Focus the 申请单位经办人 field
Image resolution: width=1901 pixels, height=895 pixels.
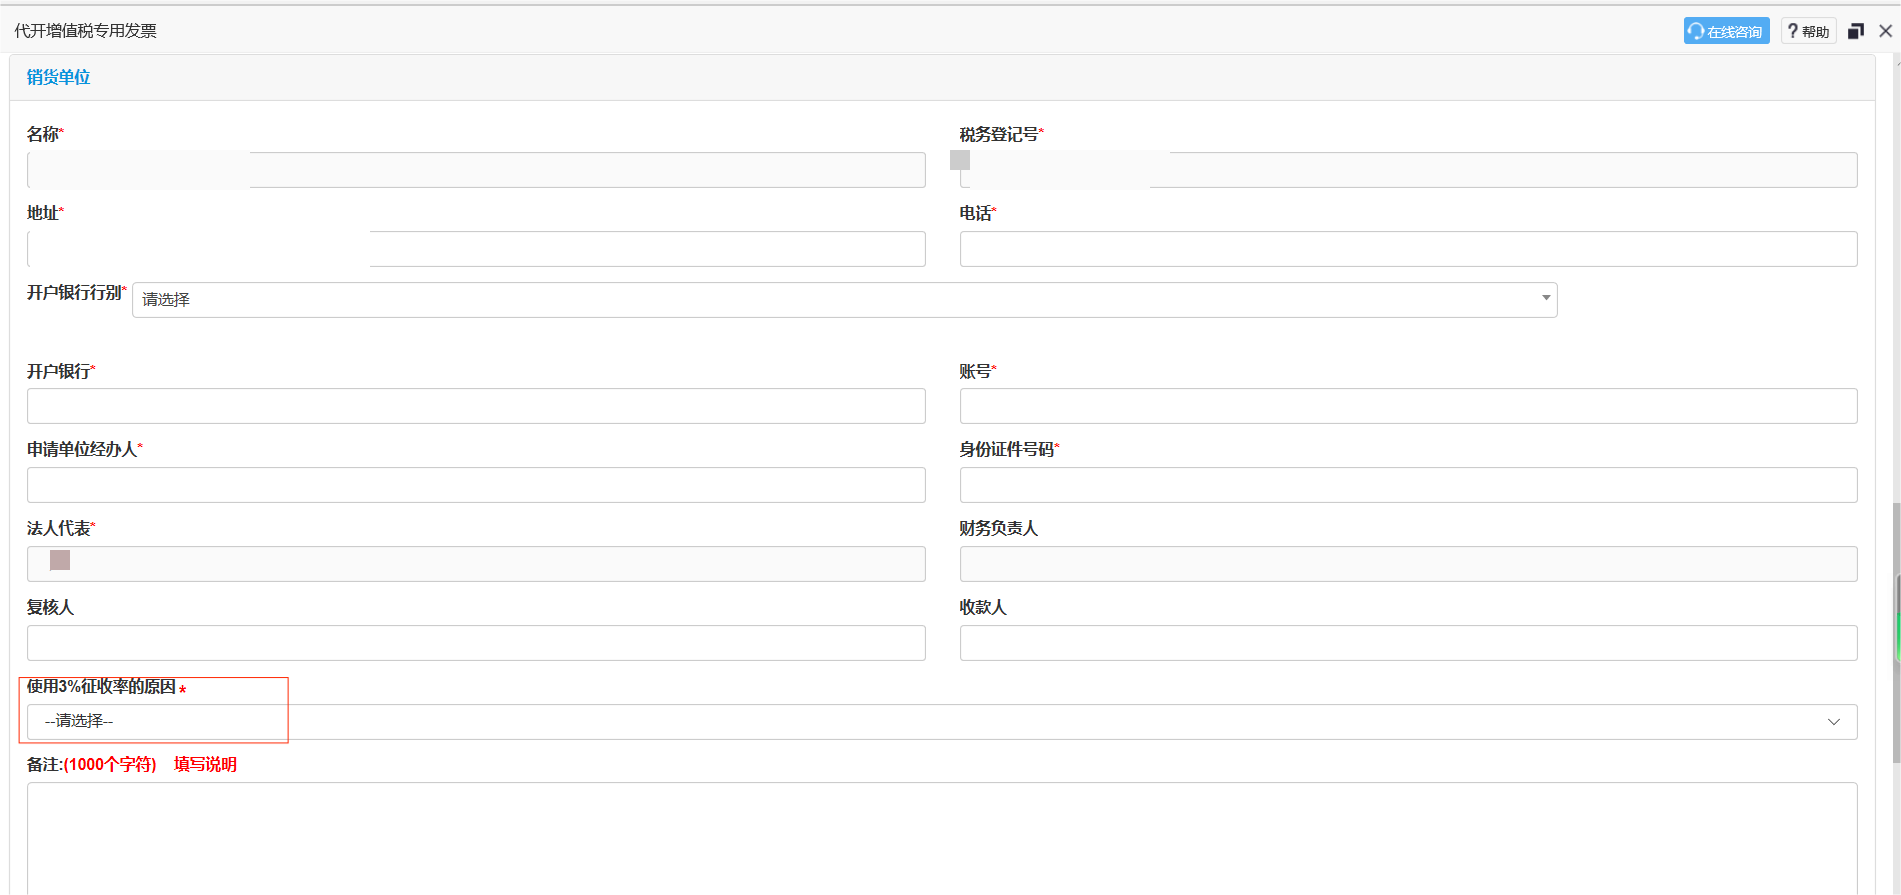pyautogui.click(x=476, y=485)
